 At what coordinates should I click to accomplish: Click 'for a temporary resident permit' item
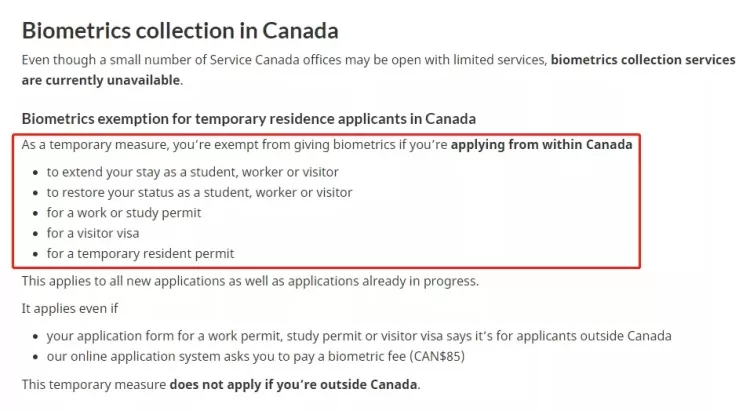coord(140,254)
